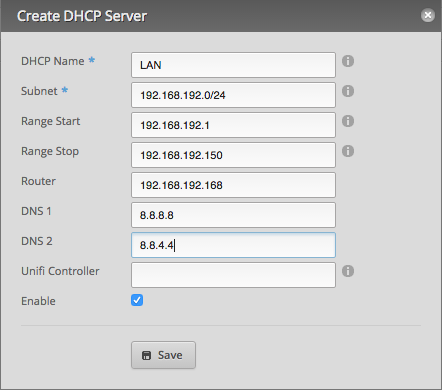This screenshot has height=390, width=442.
Task: Click the DNS 1 label
Action: (36, 211)
